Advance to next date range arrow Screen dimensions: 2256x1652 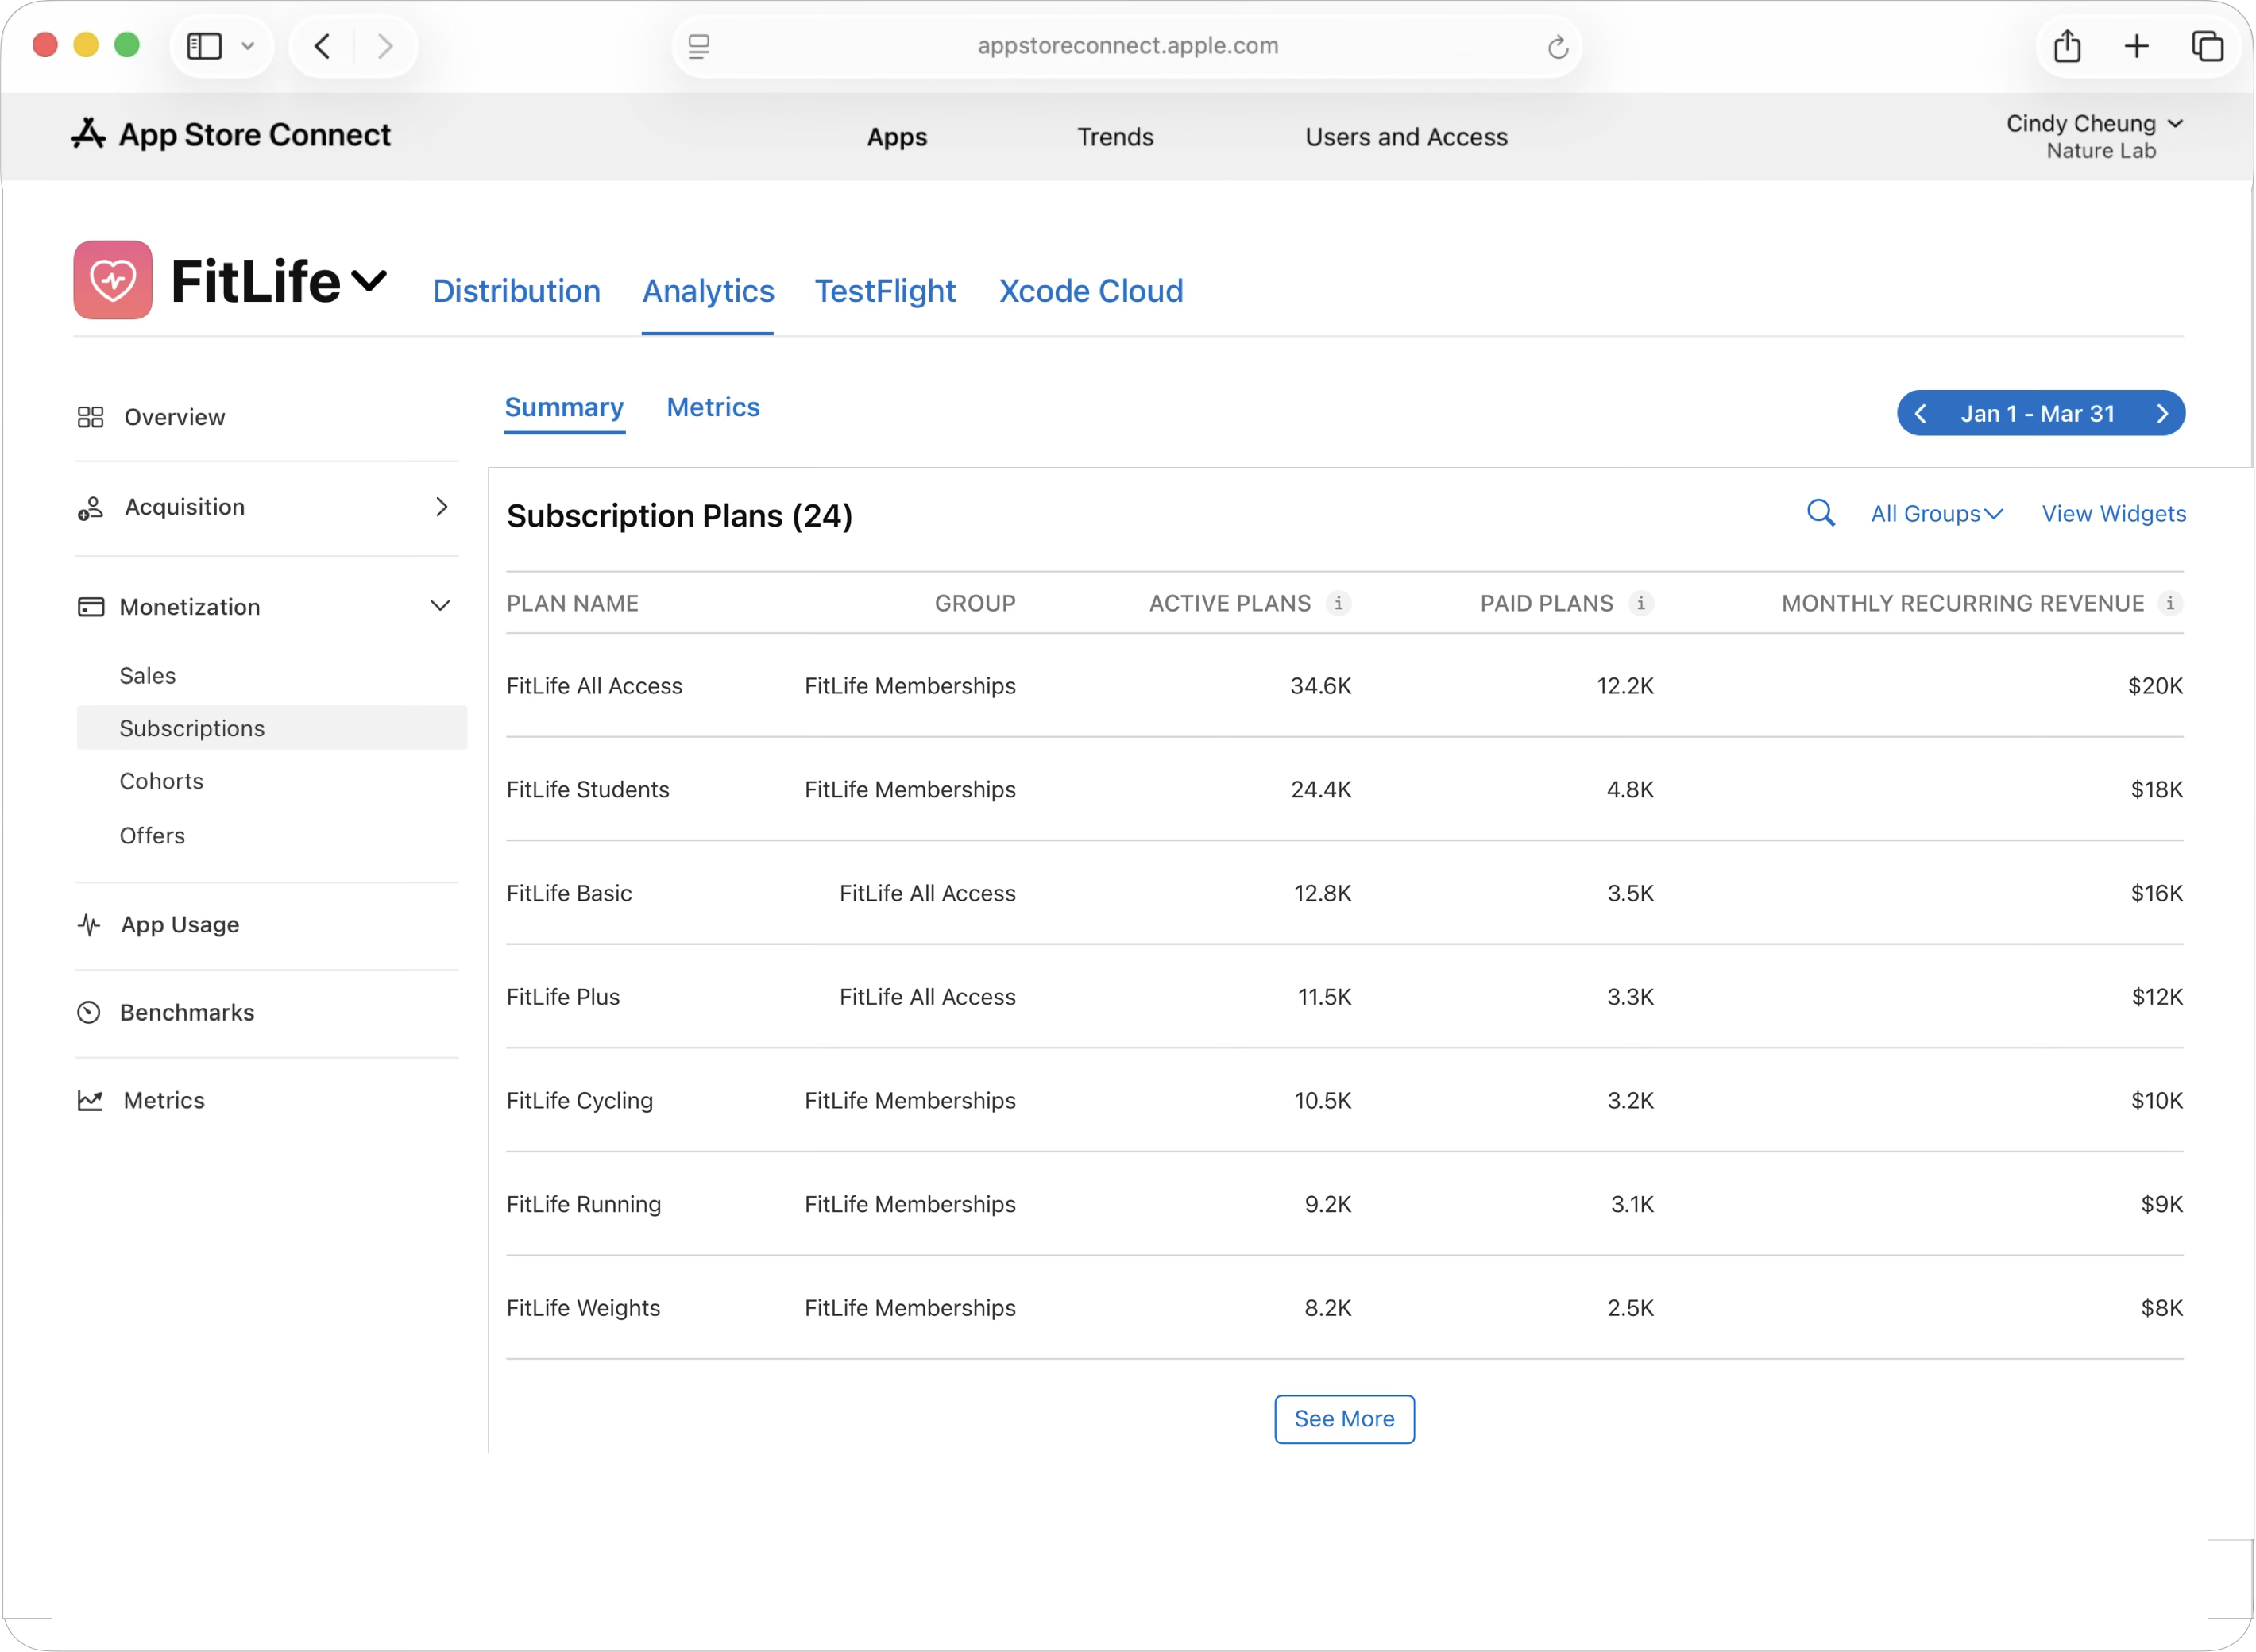click(x=2162, y=414)
